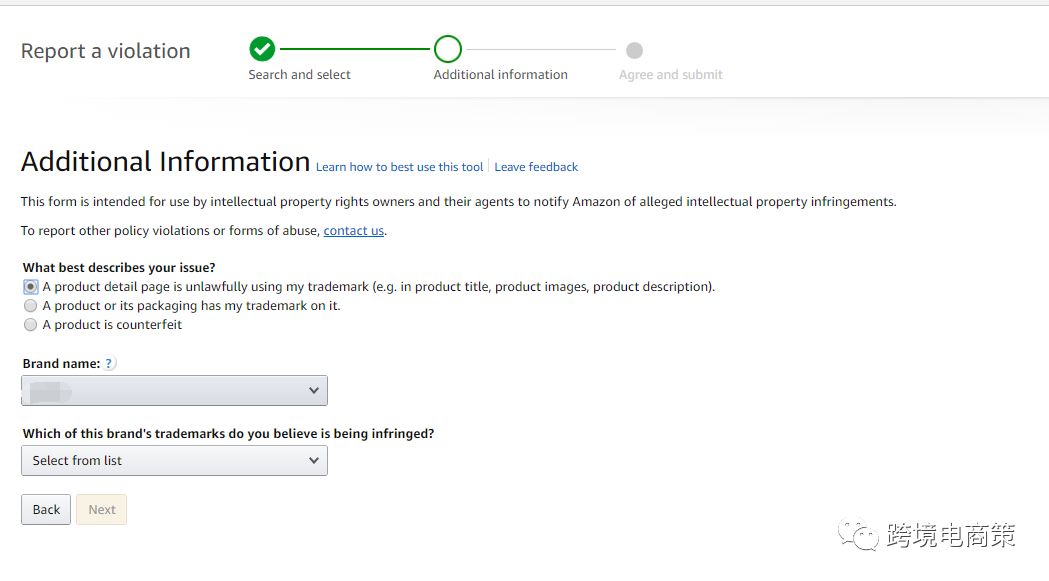Viewport: 1049px width, 581px height.
Task: Click the green checkmark step icon
Action: coord(262,49)
